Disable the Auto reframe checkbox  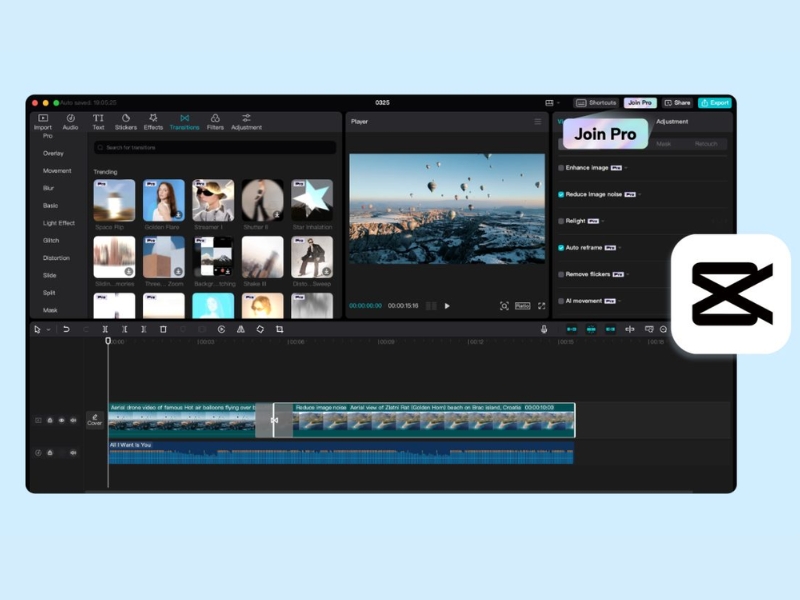561,247
